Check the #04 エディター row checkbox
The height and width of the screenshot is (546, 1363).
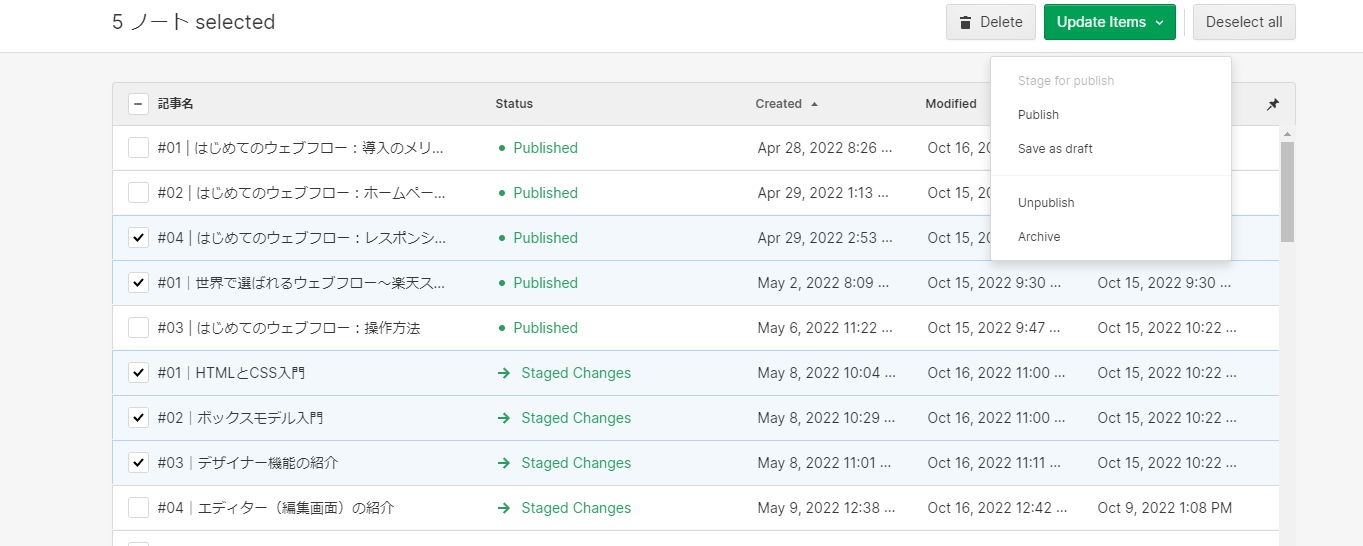coord(139,508)
